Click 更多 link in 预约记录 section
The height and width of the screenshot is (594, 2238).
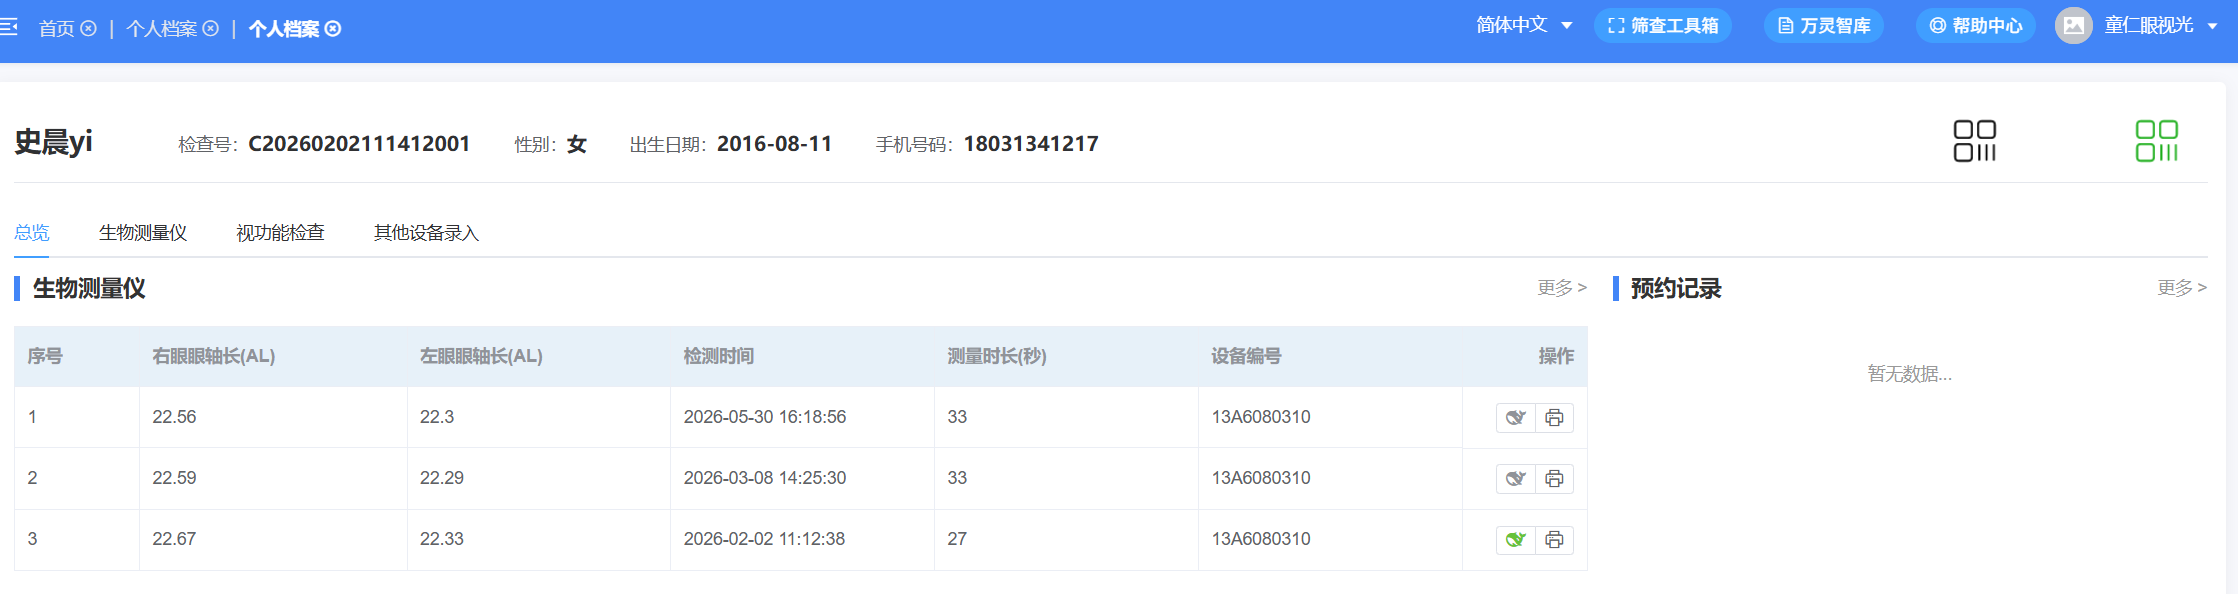coord(2182,288)
